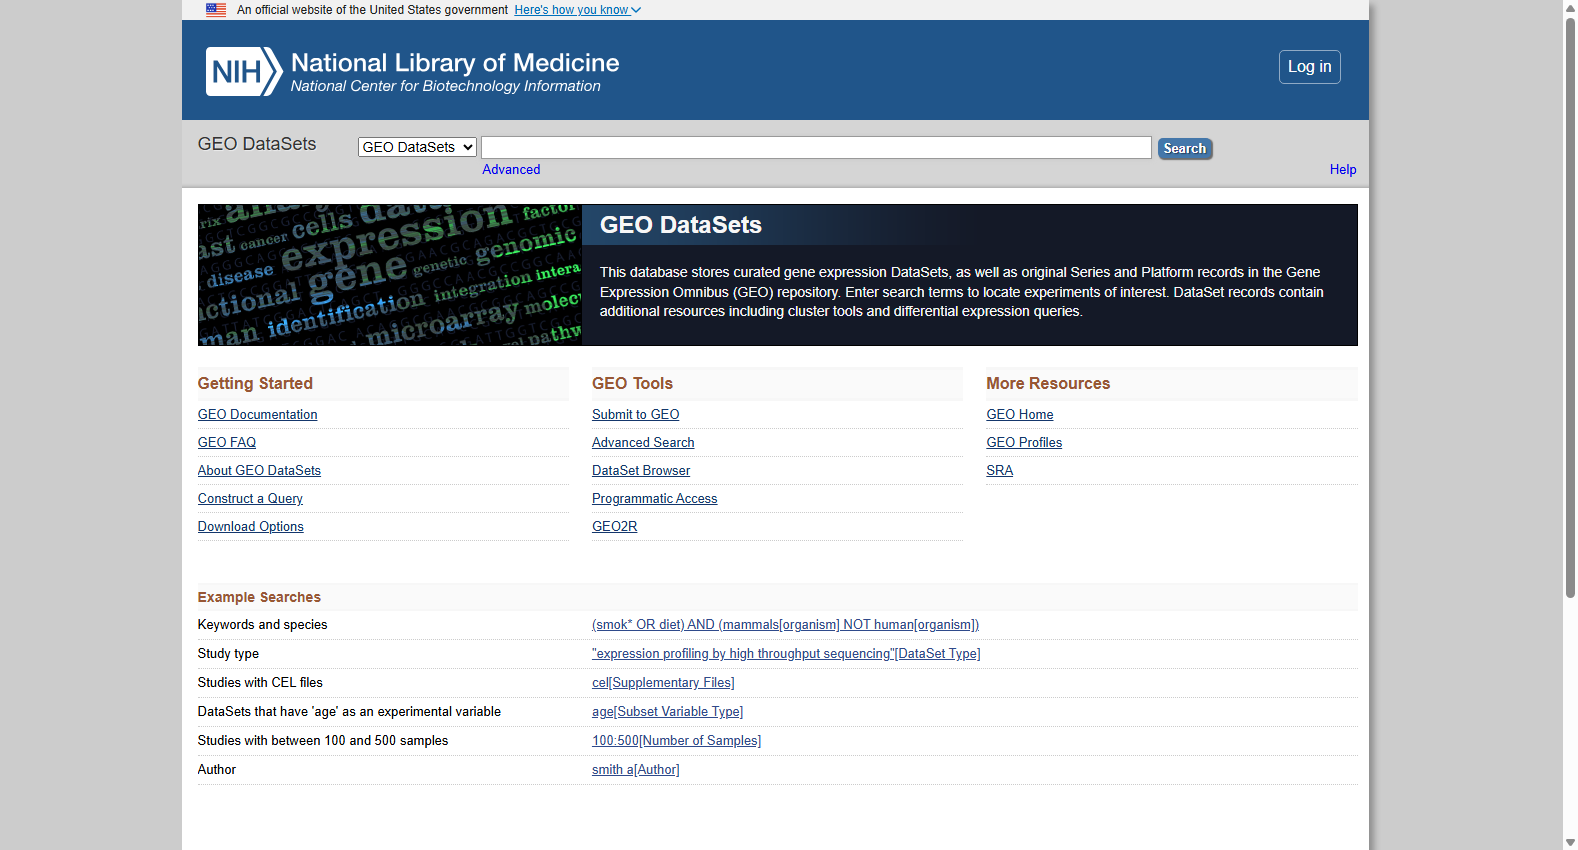Open Download Options link
The image size is (1578, 850).
(250, 527)
